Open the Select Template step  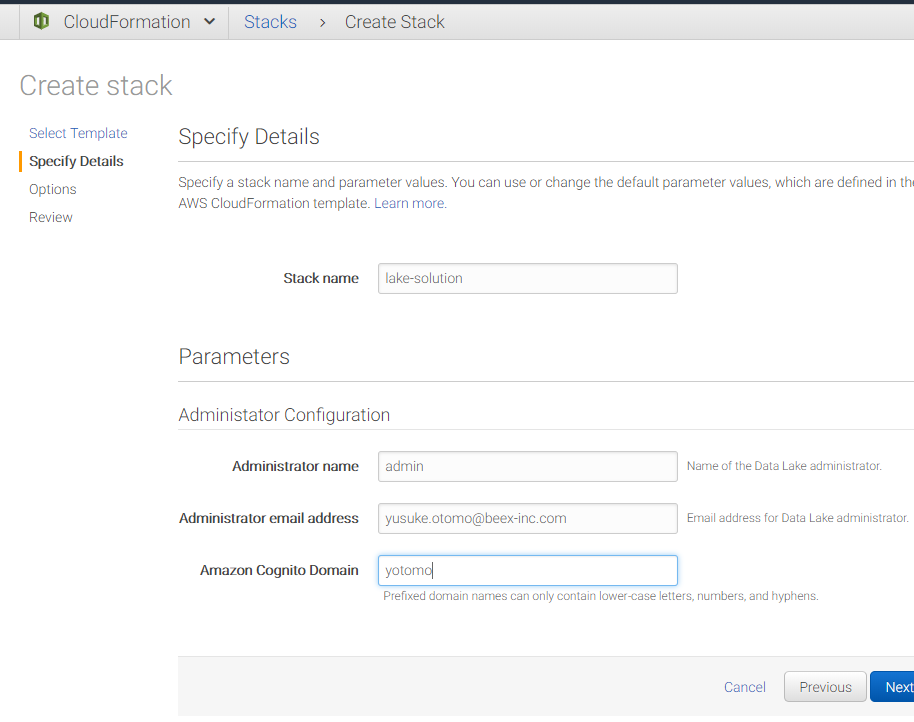[x=78, y=133]
